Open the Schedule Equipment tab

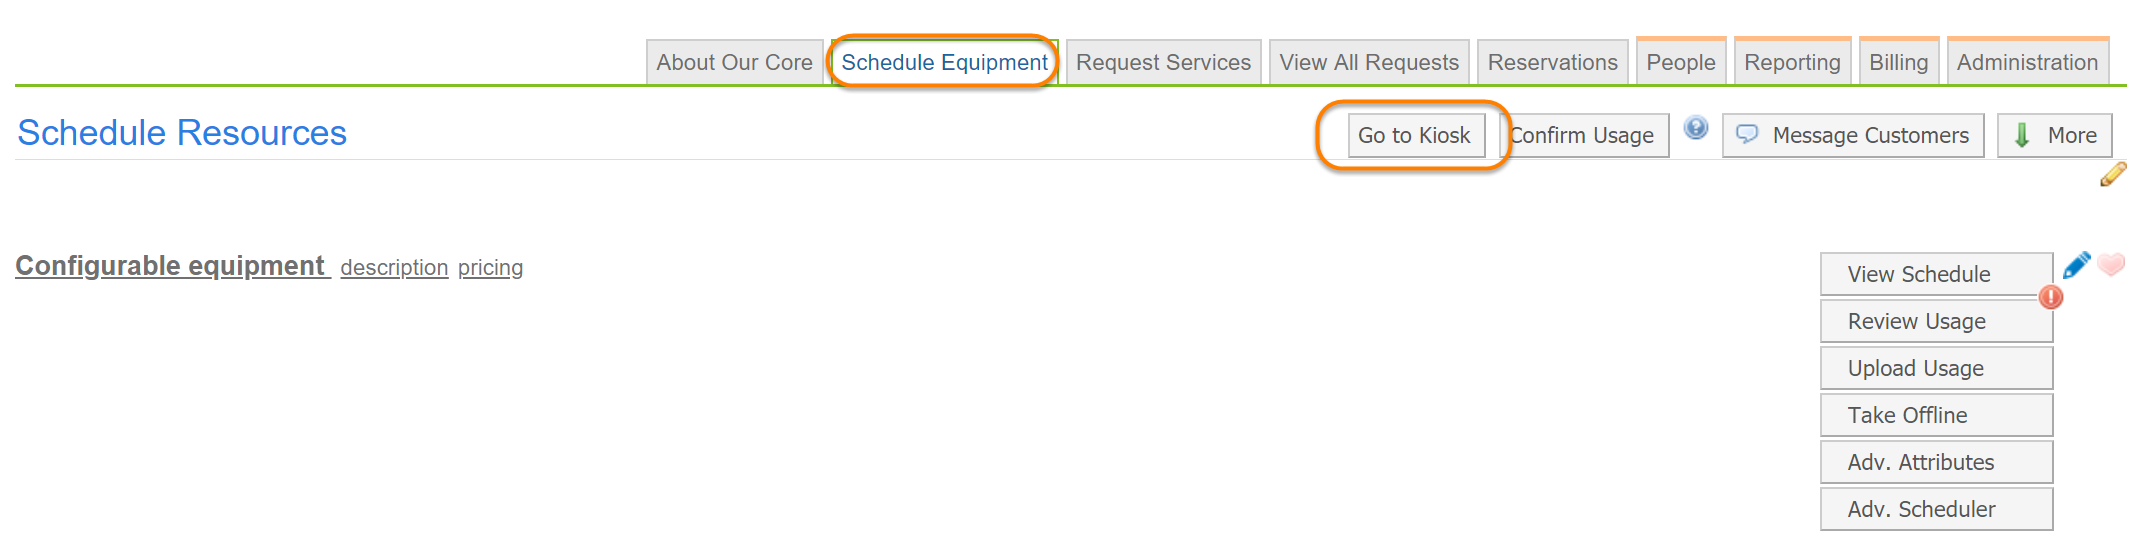[944, 62]
